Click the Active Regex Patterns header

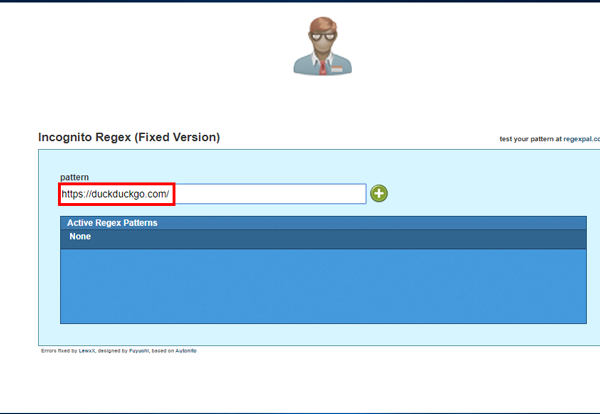click(111, 222)
